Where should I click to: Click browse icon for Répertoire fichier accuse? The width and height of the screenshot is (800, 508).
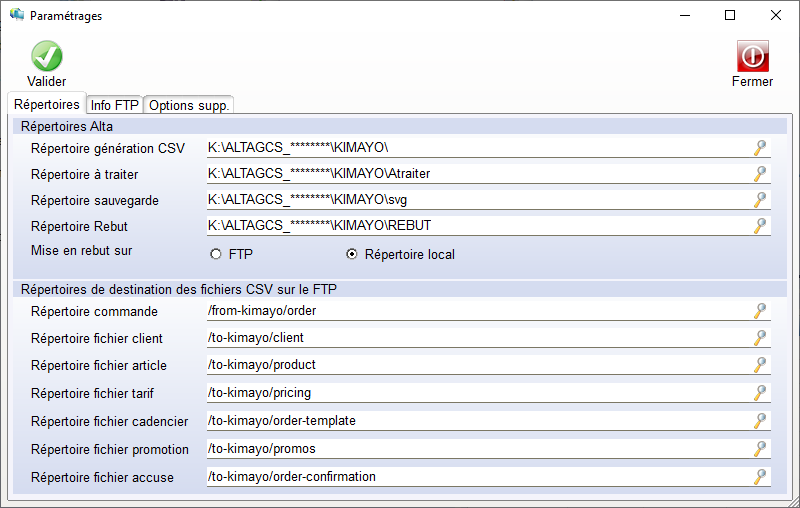(x=760, y=477)
